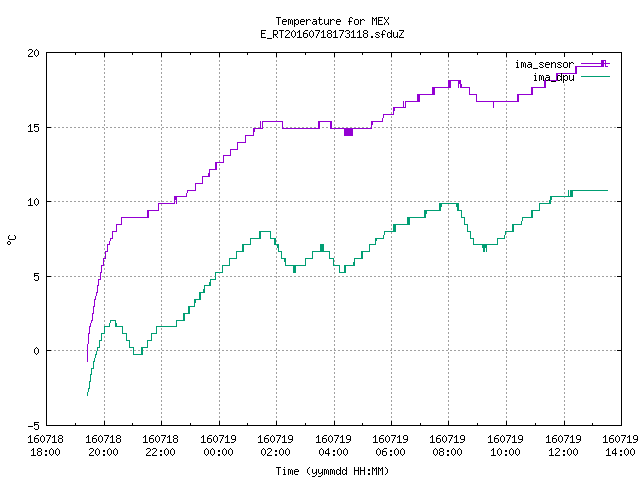
Task: Click the x-axis label 160719 04:00
Action: coord(333,445)
